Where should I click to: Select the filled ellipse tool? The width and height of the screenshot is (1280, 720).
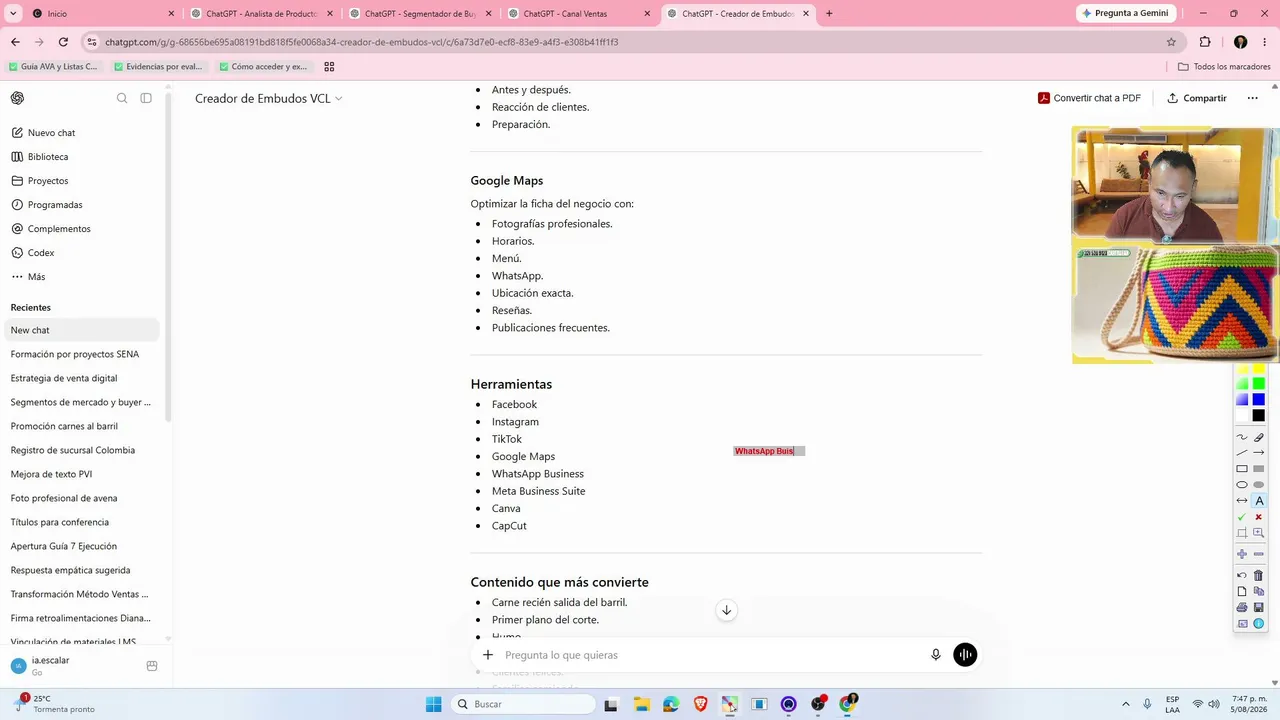point(1259,485)
